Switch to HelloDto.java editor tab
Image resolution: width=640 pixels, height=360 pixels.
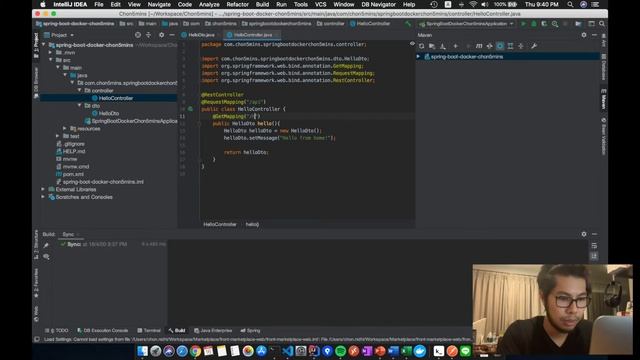click(x=201, y=35)
